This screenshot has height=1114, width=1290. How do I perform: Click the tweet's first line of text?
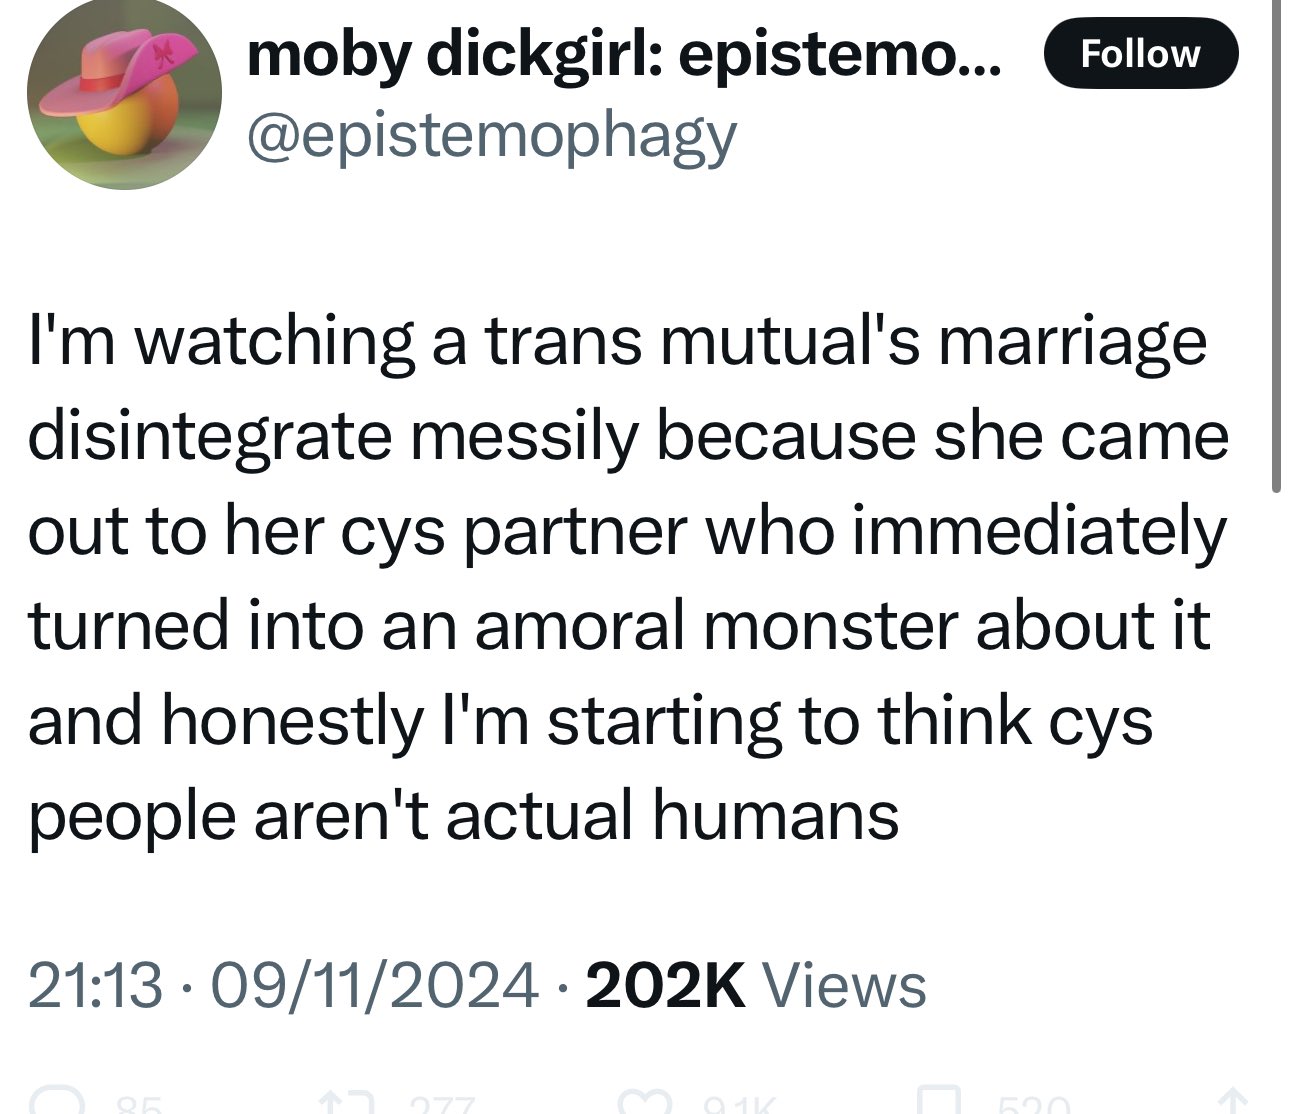[x=616, y=340]
